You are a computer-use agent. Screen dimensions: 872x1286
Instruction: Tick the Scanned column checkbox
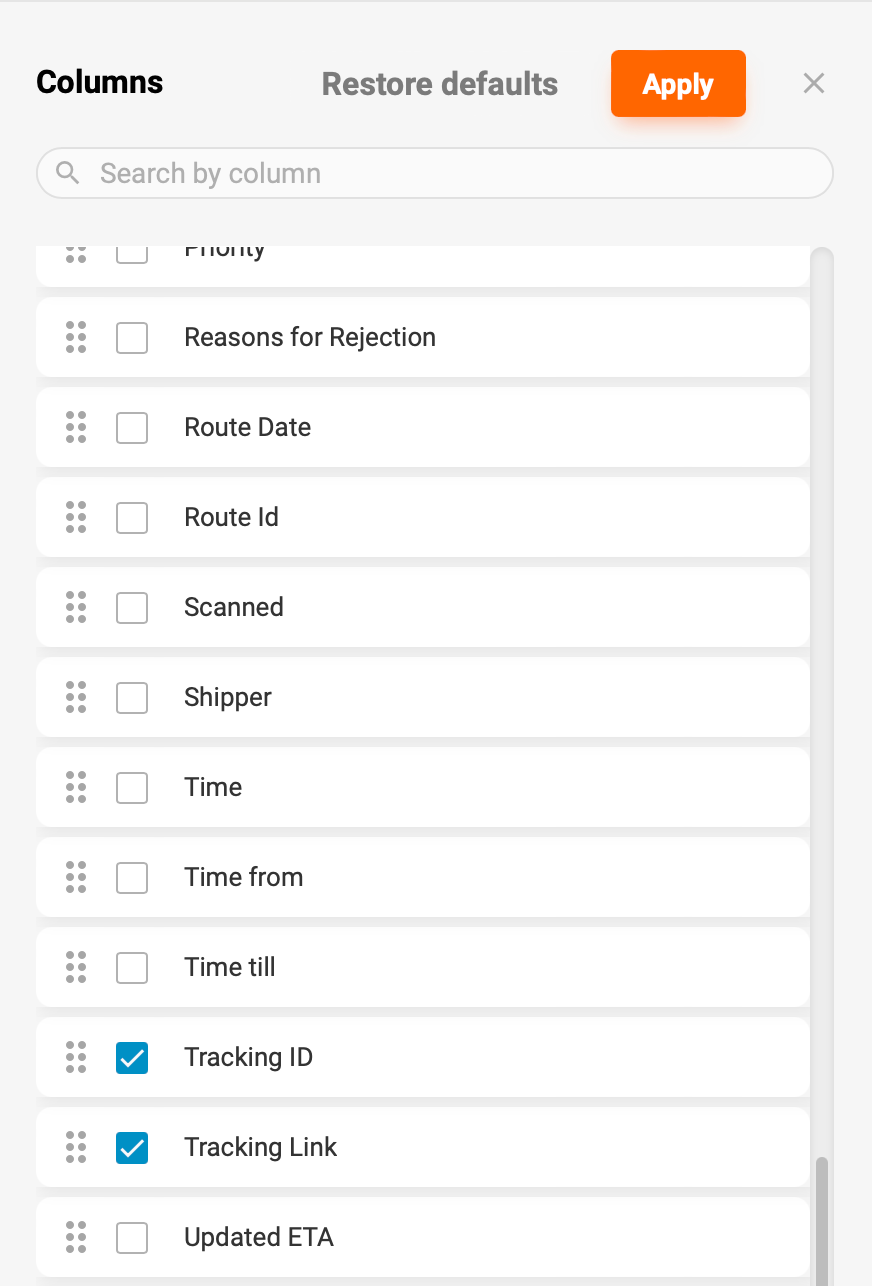[132, 608]
